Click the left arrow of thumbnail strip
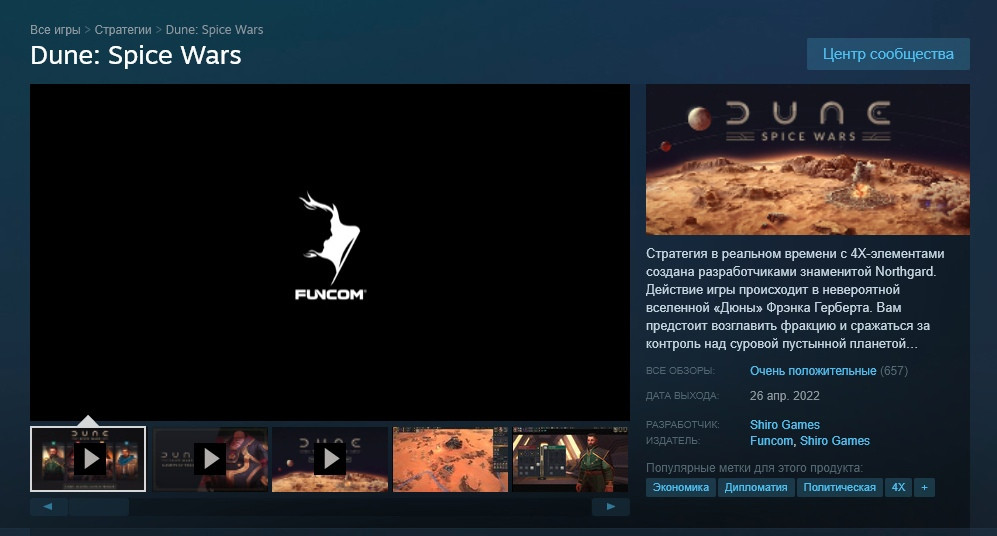 click(x=48, y=507)
